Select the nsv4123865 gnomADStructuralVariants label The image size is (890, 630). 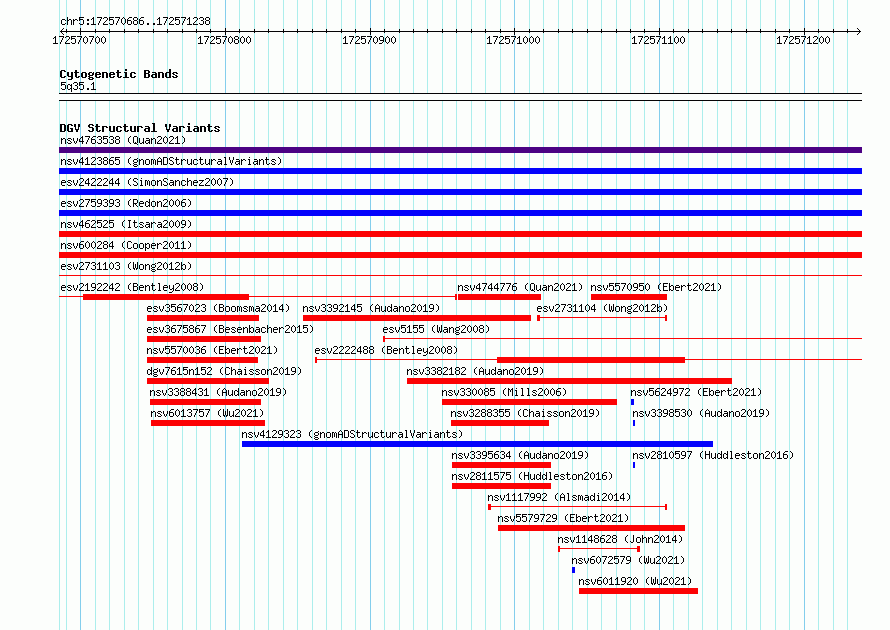point(171,161)
